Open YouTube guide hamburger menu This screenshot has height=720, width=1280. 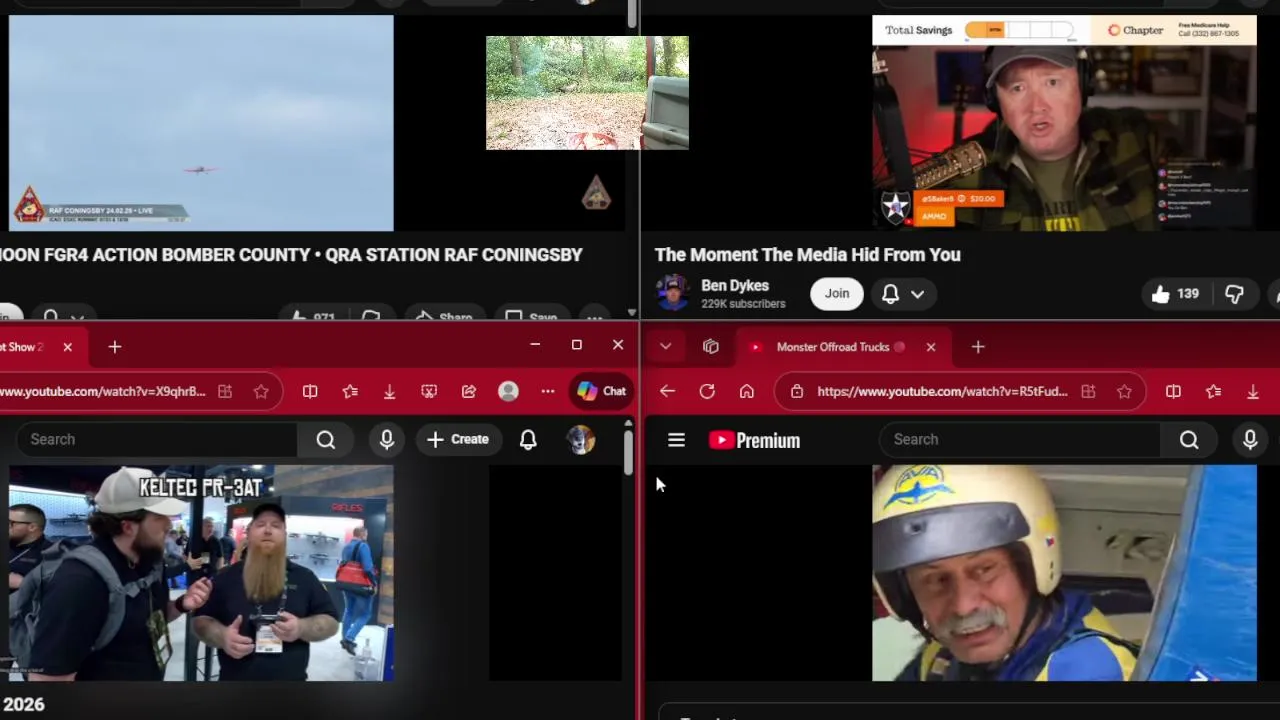[676, 440]
